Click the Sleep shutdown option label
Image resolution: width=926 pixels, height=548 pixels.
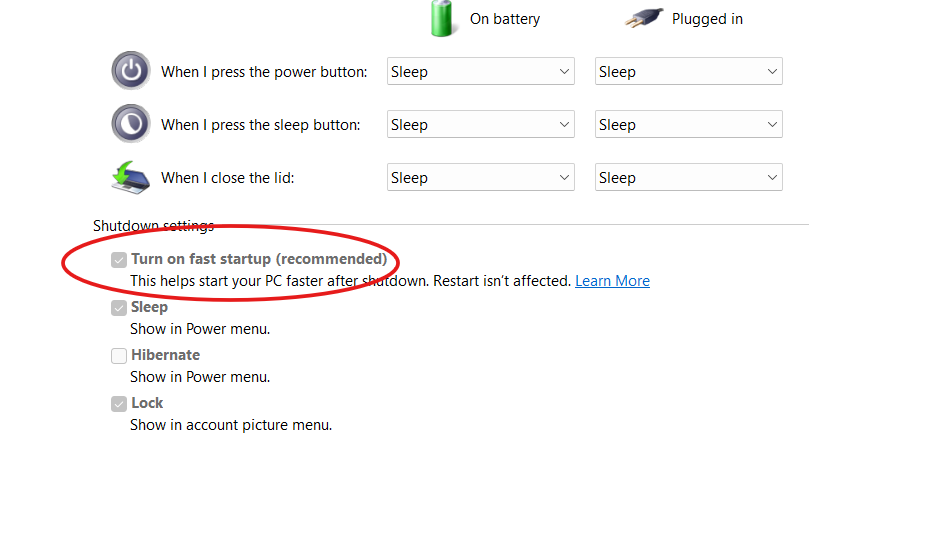[x=149, y=307]
